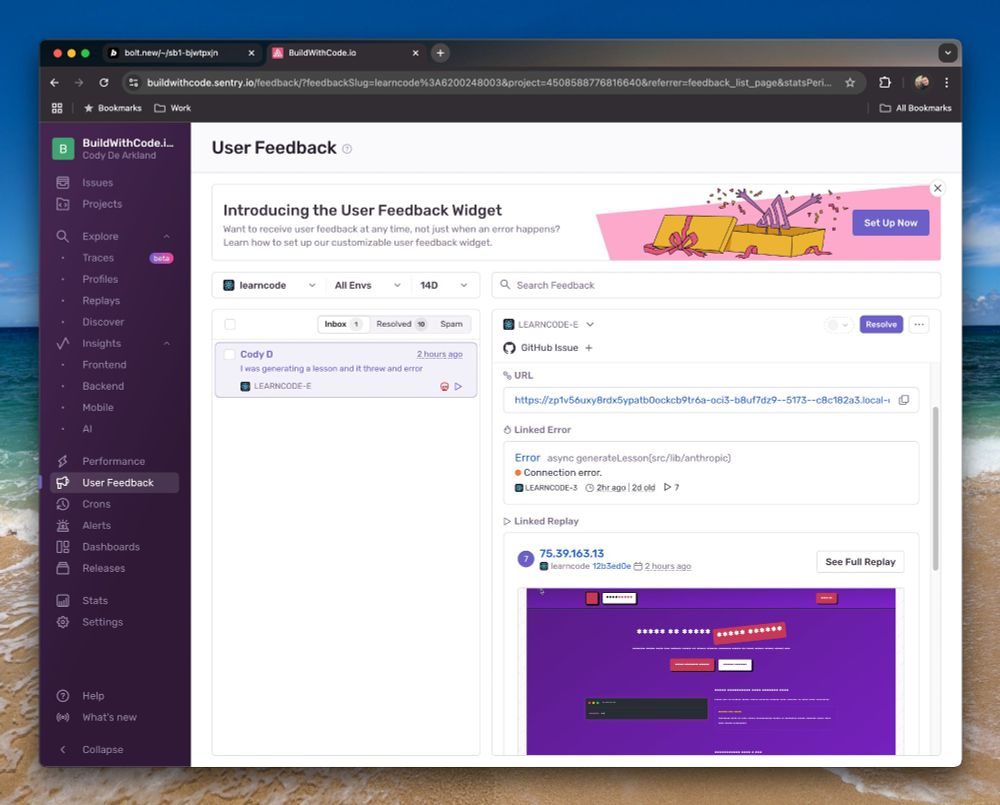Bookmark this page with the star icon

pyautogui.click(x=849, y=82)
